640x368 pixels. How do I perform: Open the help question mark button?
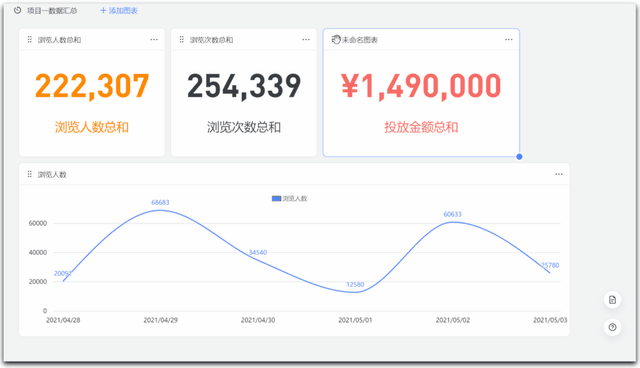(612, 327)
